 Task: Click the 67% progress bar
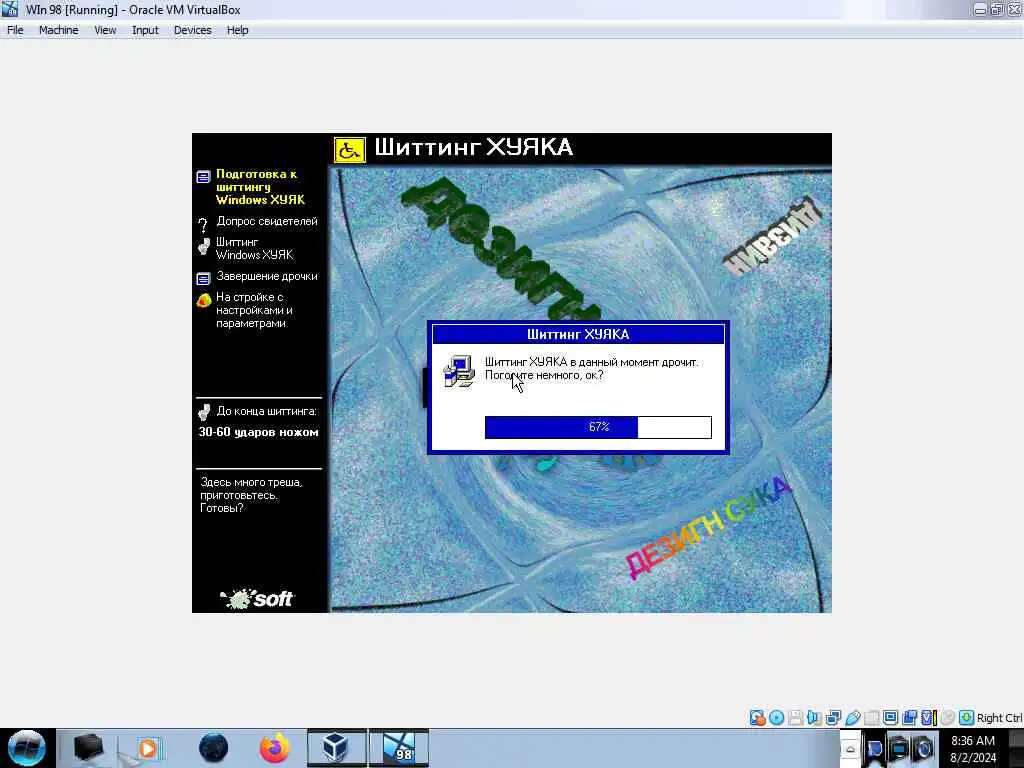pos(598,427)
